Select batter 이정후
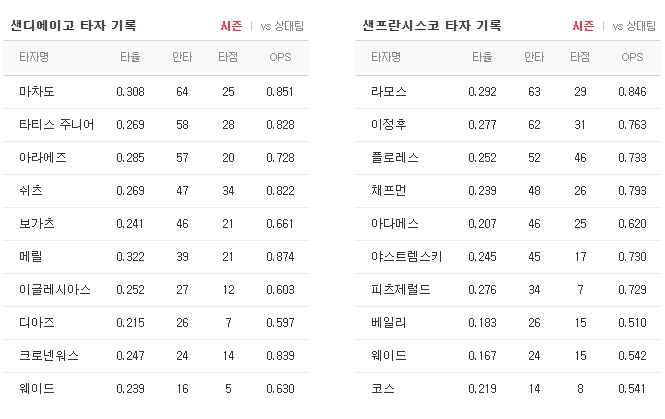The height and width of the screenshot is (419, 665). tap(388, 125)
